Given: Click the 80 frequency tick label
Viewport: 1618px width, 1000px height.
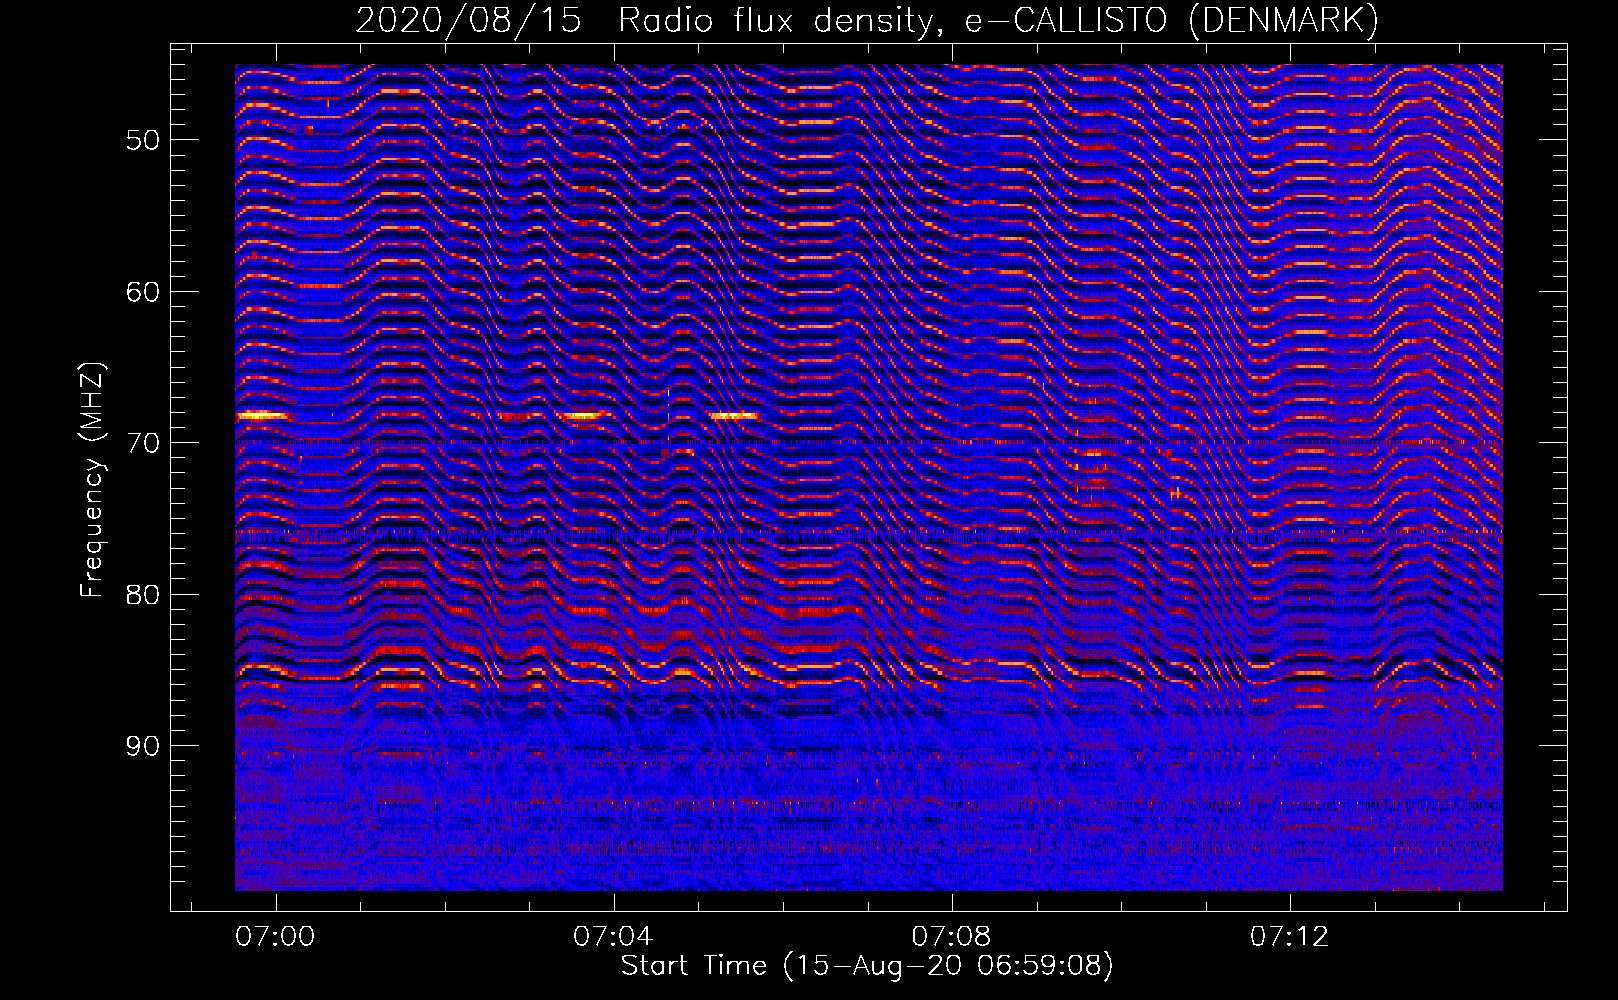Looking at the screenshot, I should click(x=143, y=595).
